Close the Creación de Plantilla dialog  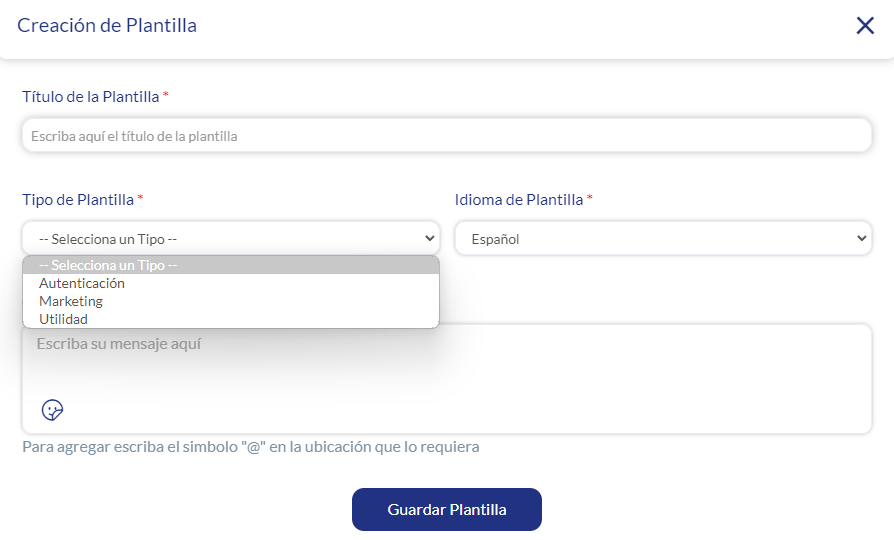865,26
